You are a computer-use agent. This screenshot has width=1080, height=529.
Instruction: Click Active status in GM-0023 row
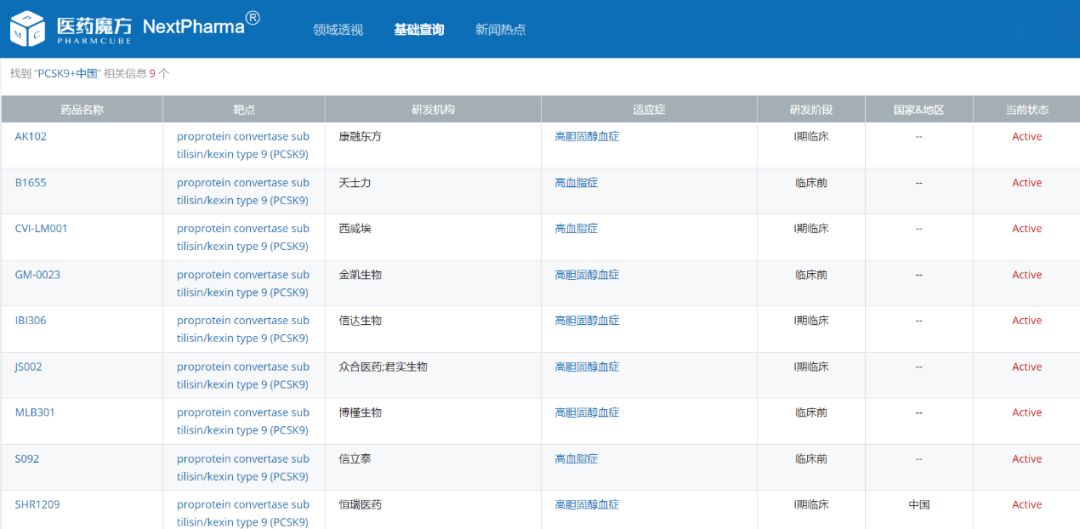(1026, 274)
